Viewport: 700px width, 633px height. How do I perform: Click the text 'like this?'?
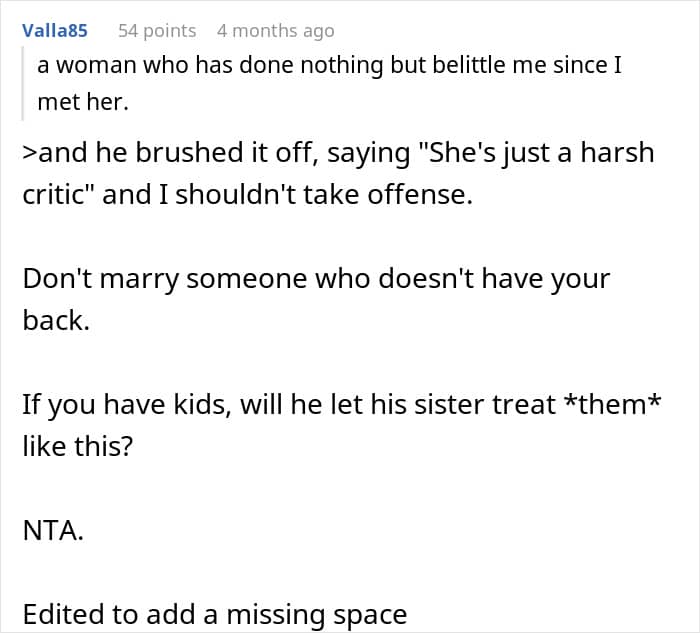click(x=78, y=446)
